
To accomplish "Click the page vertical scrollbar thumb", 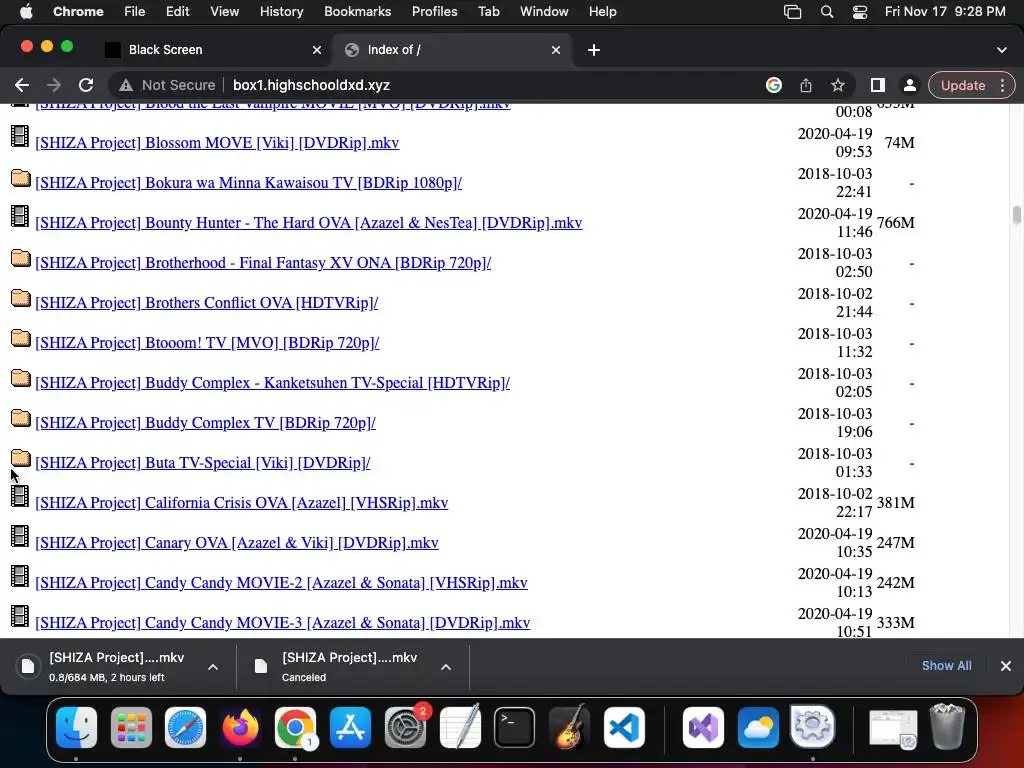I will tap(1016, 215).
